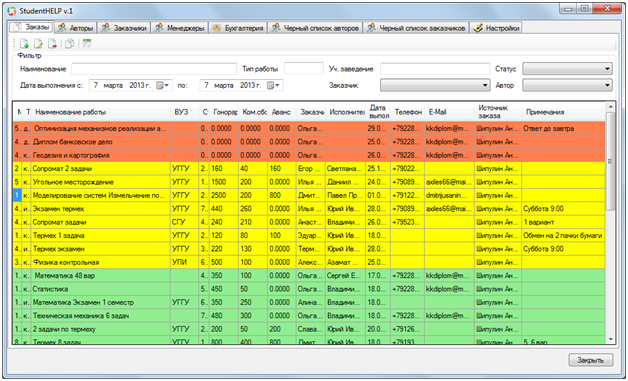The height and width of the screenshot is (381, 628).
Task: Select the 'Диплом банковское дело' row
Action: click(x=309, y=142)
